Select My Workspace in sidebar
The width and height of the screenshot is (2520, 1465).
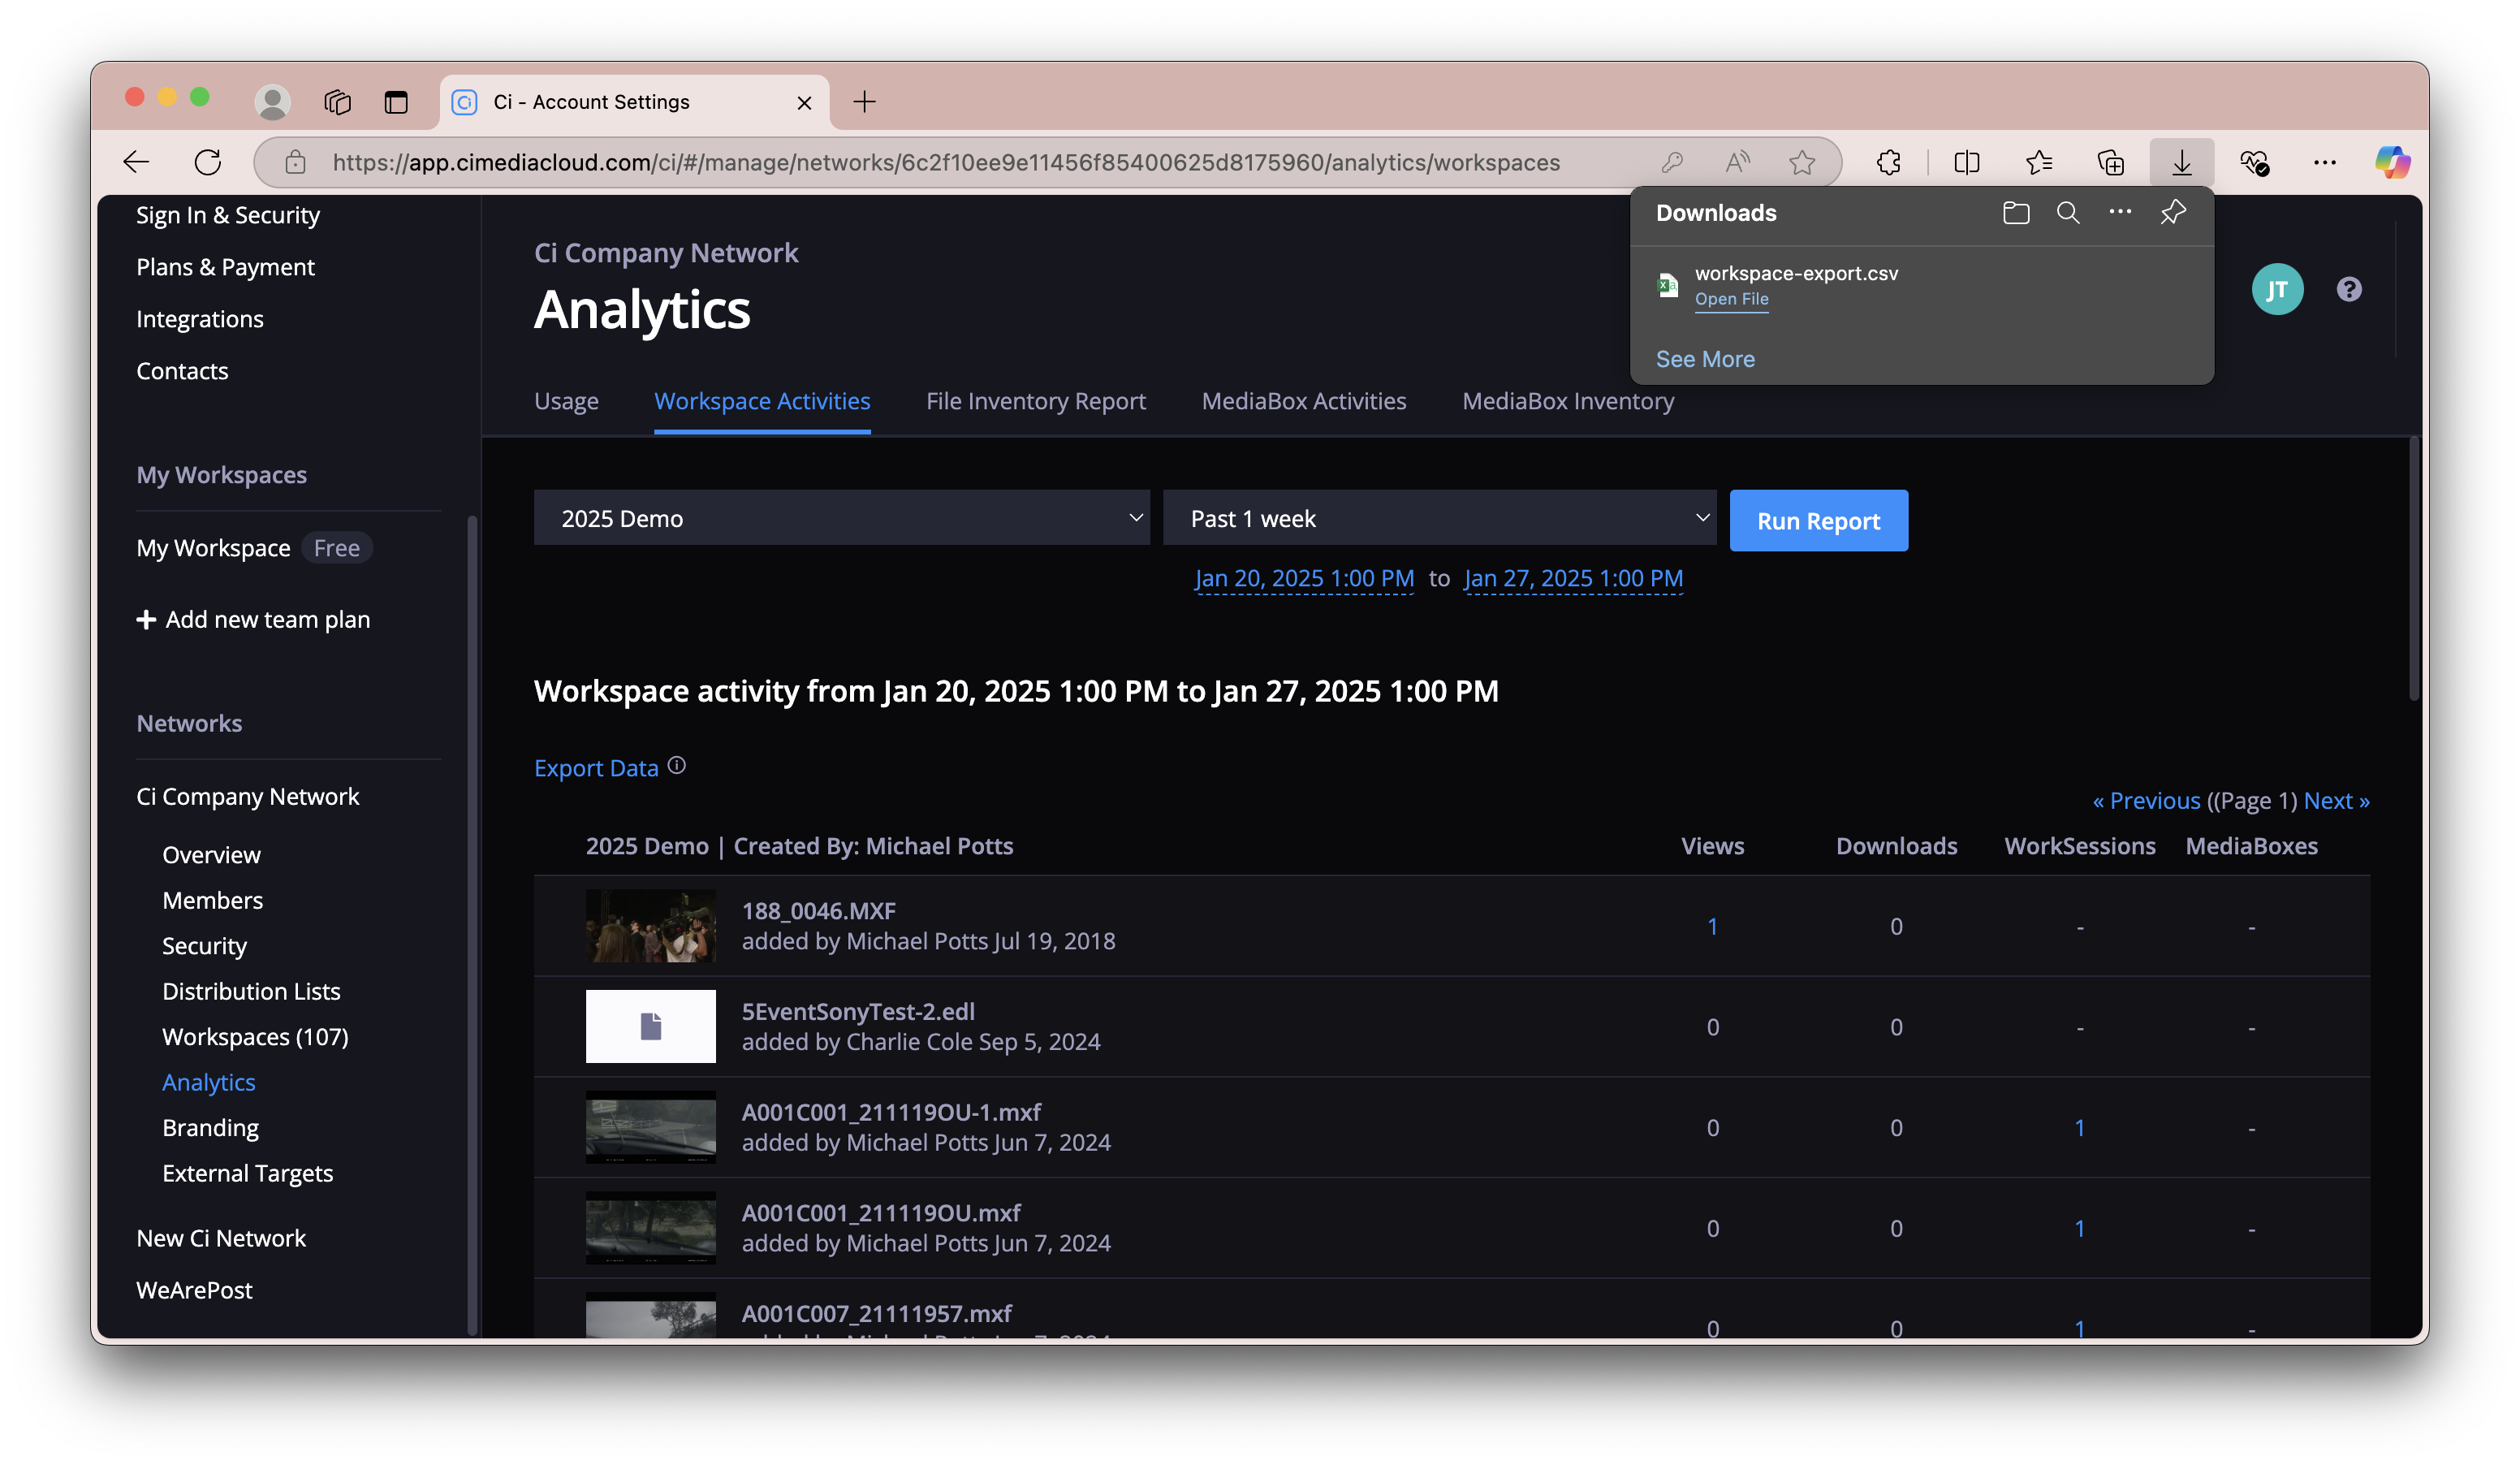[213, 548]
